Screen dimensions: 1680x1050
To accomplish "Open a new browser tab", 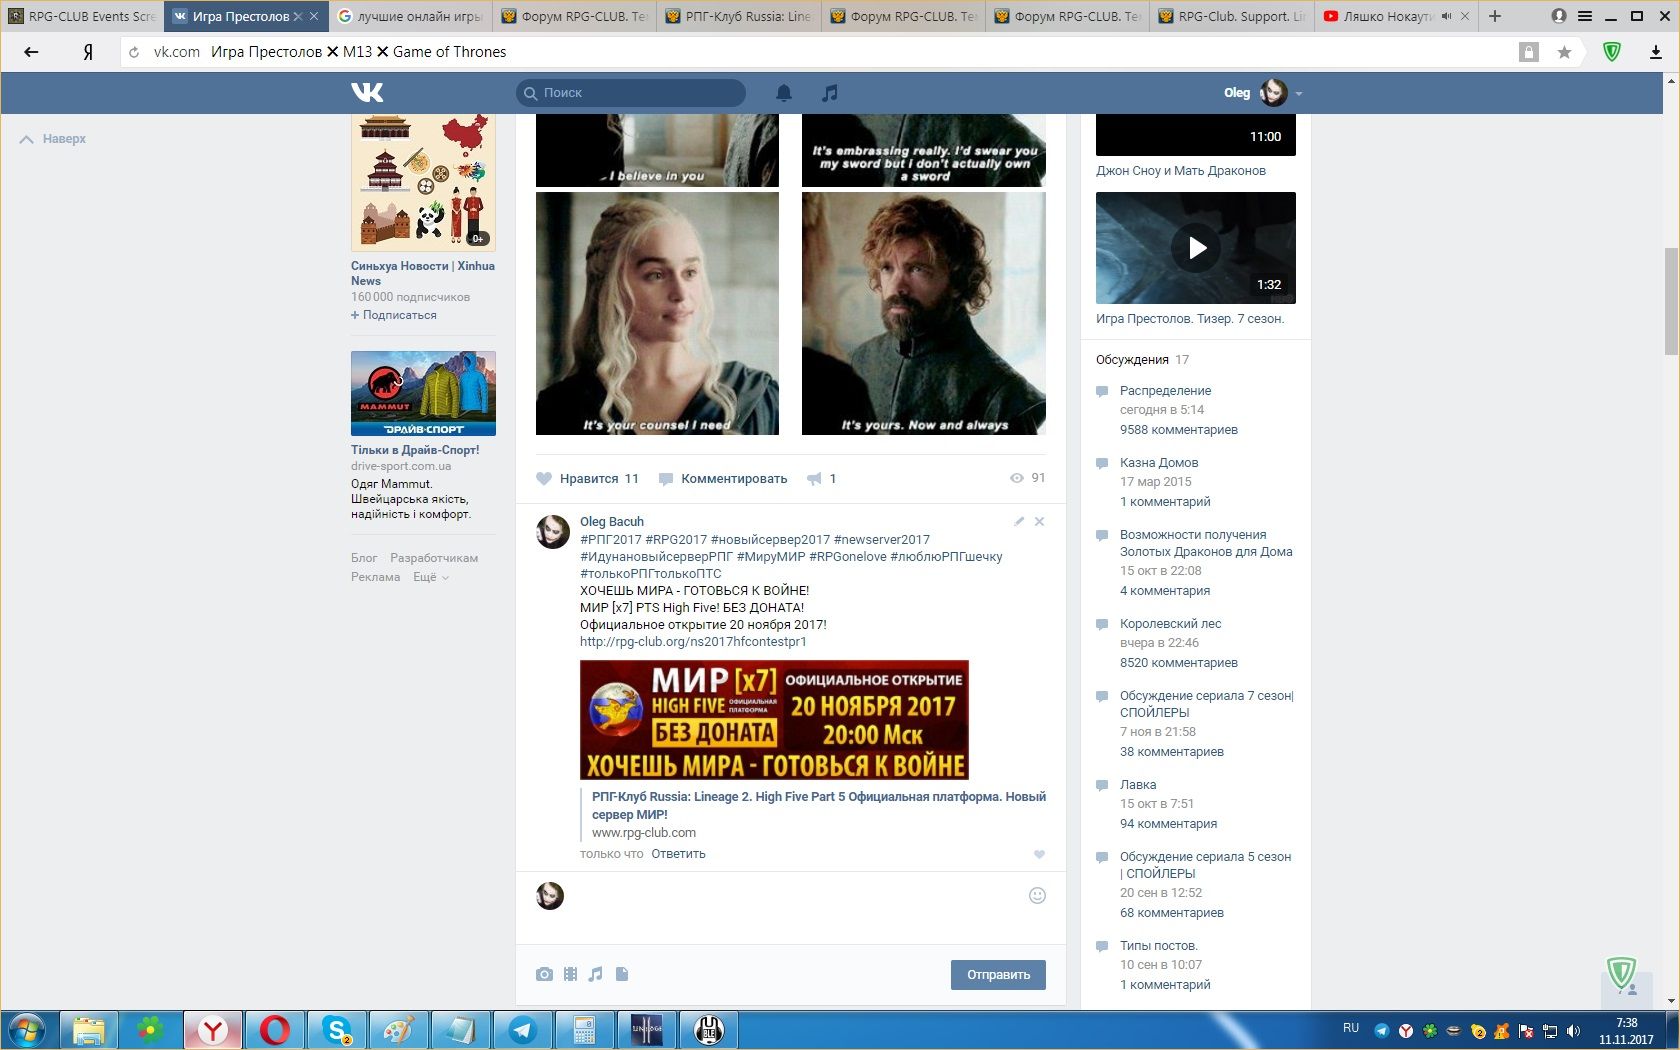I will [1495, 16].
